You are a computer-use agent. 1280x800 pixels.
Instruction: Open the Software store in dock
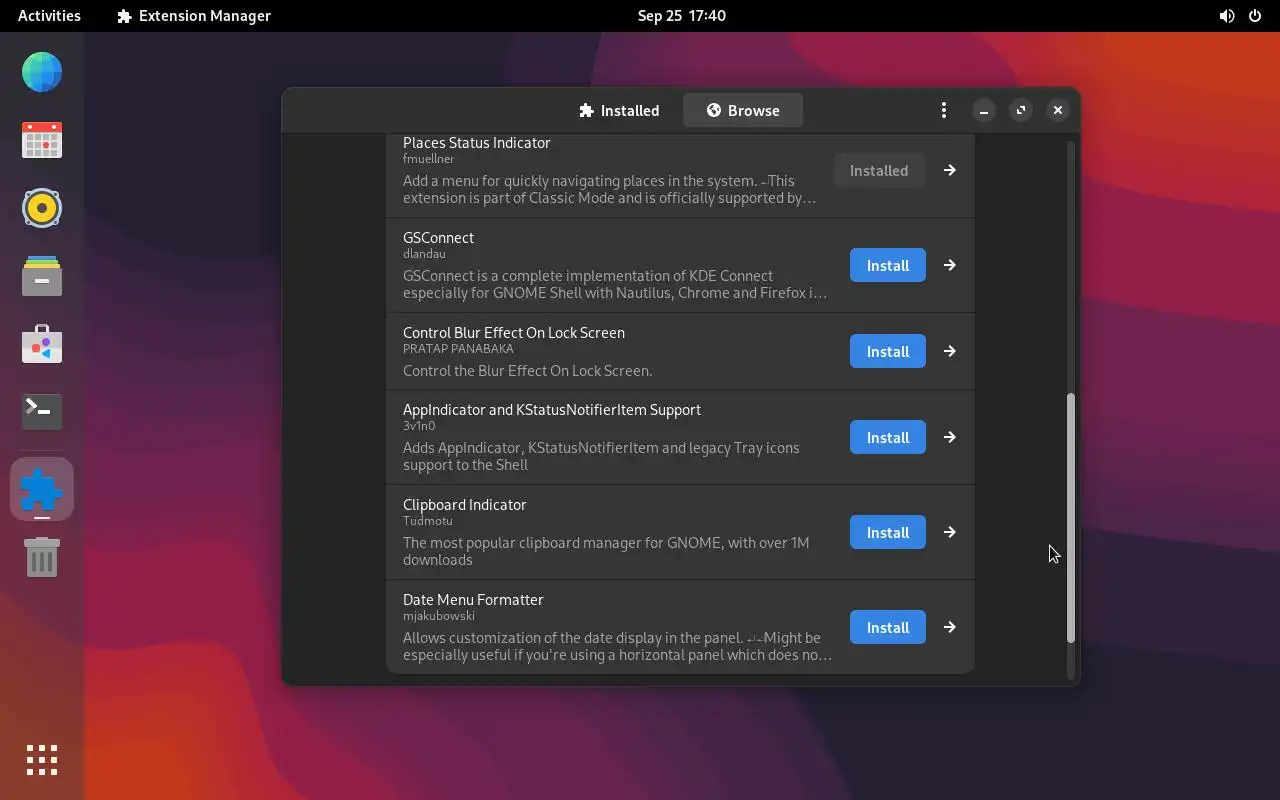coord(42,344)
